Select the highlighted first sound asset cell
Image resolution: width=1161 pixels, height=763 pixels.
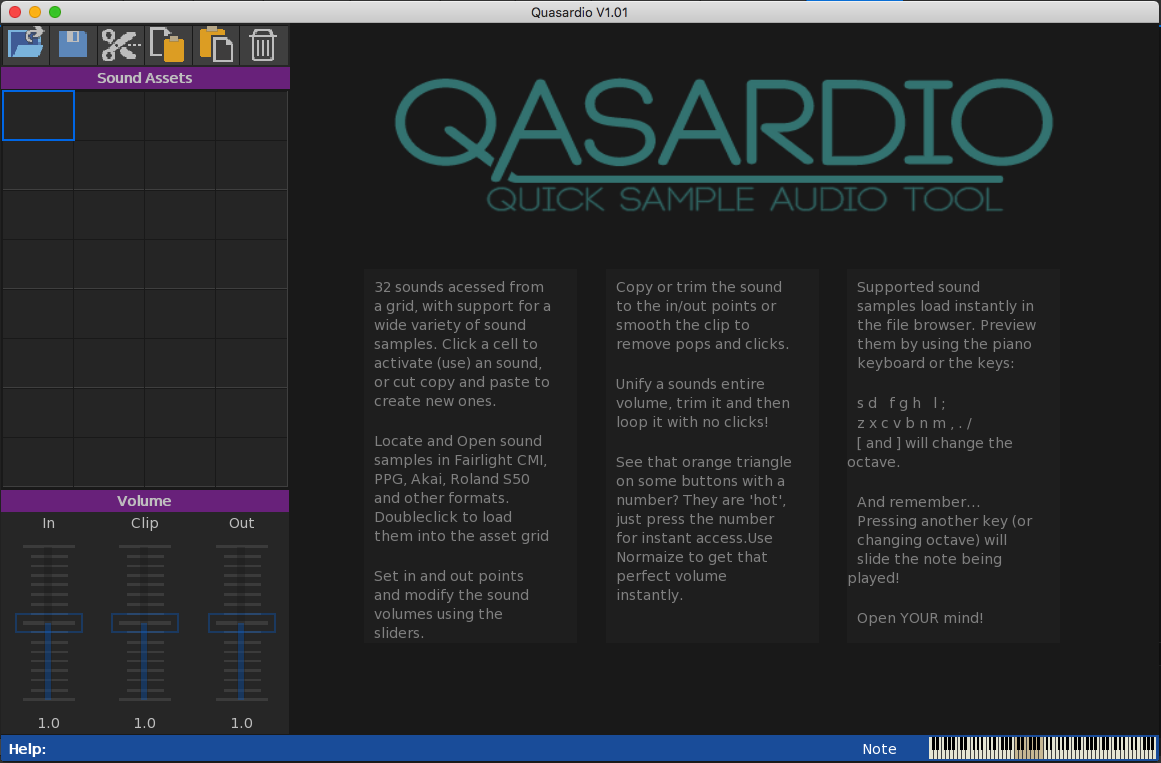tap(38, 116)
